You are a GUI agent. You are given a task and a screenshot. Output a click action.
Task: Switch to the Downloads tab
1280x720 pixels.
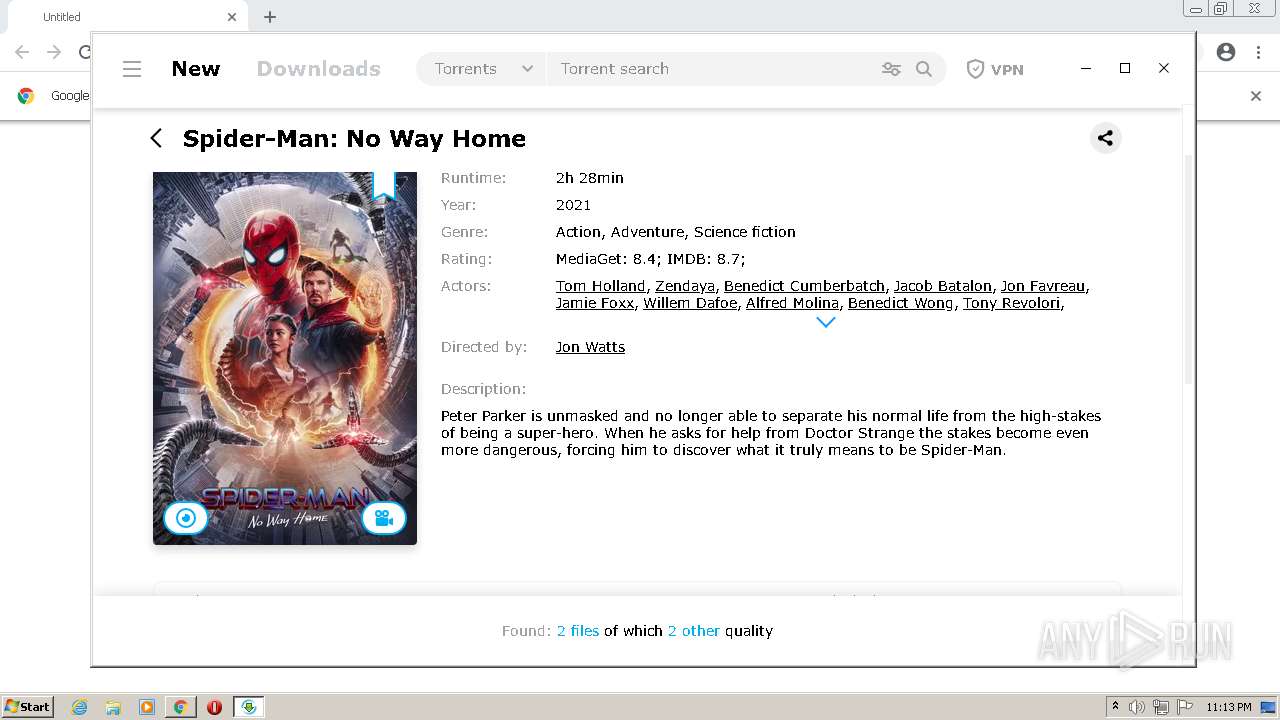[319, 69]
